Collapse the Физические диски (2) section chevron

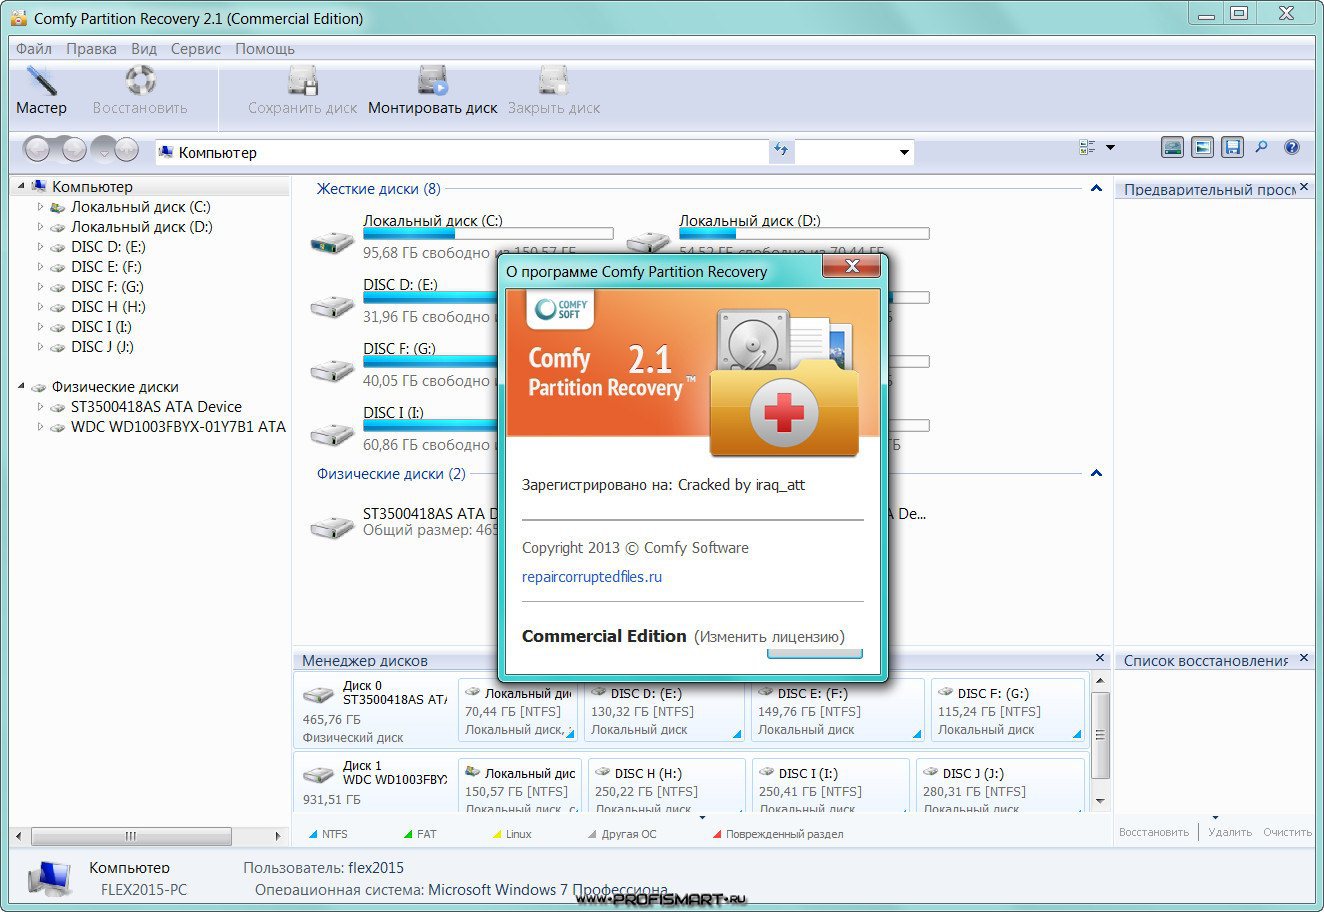click(x=1096, y=473)
